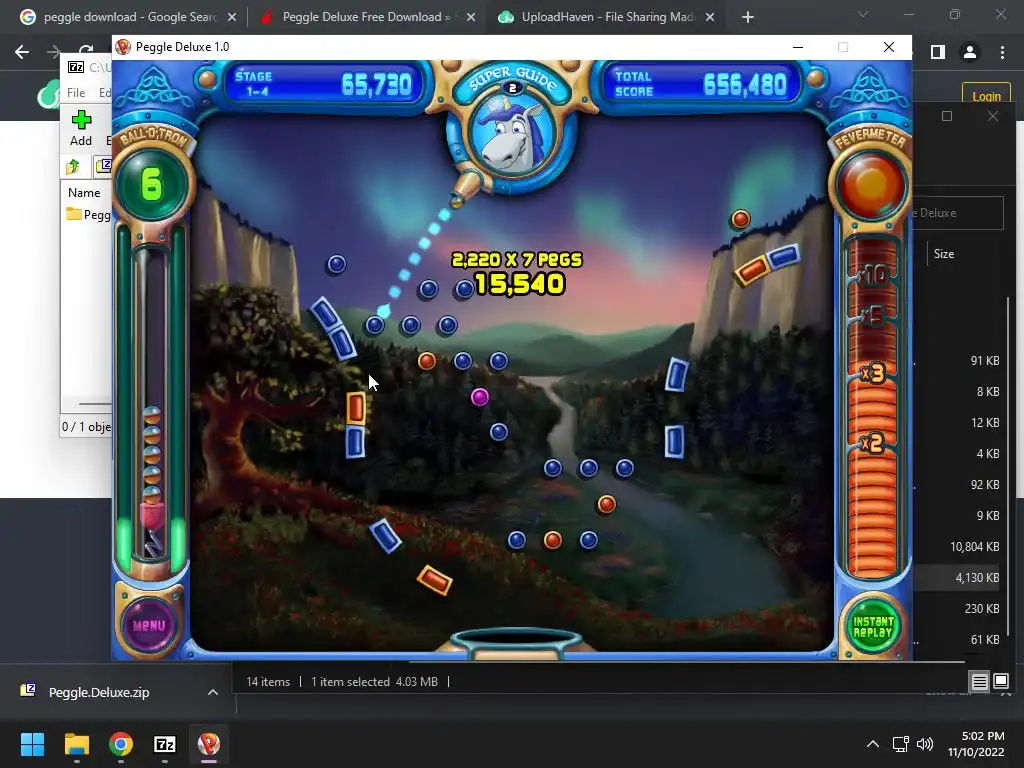Click the blue peg far upper left
This screenshot has height=768, width=1024.
coord(336,264)
